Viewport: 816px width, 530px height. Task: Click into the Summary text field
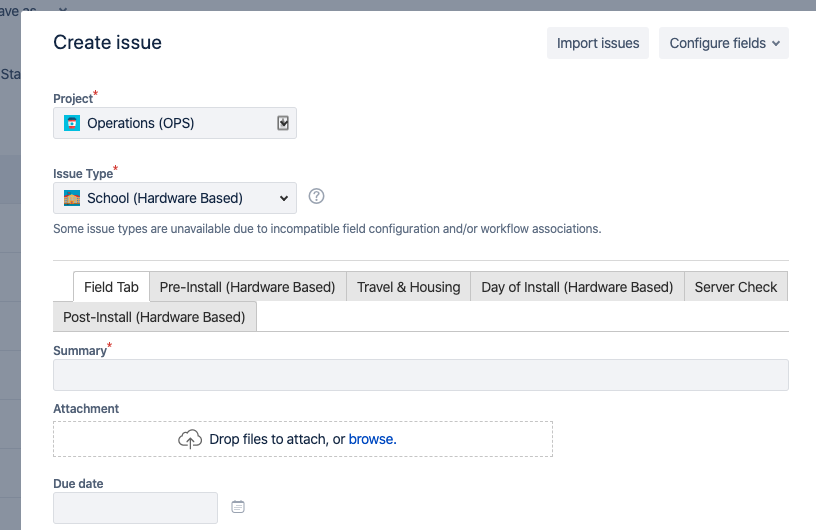pyautogui.click(x=421, y=375)
